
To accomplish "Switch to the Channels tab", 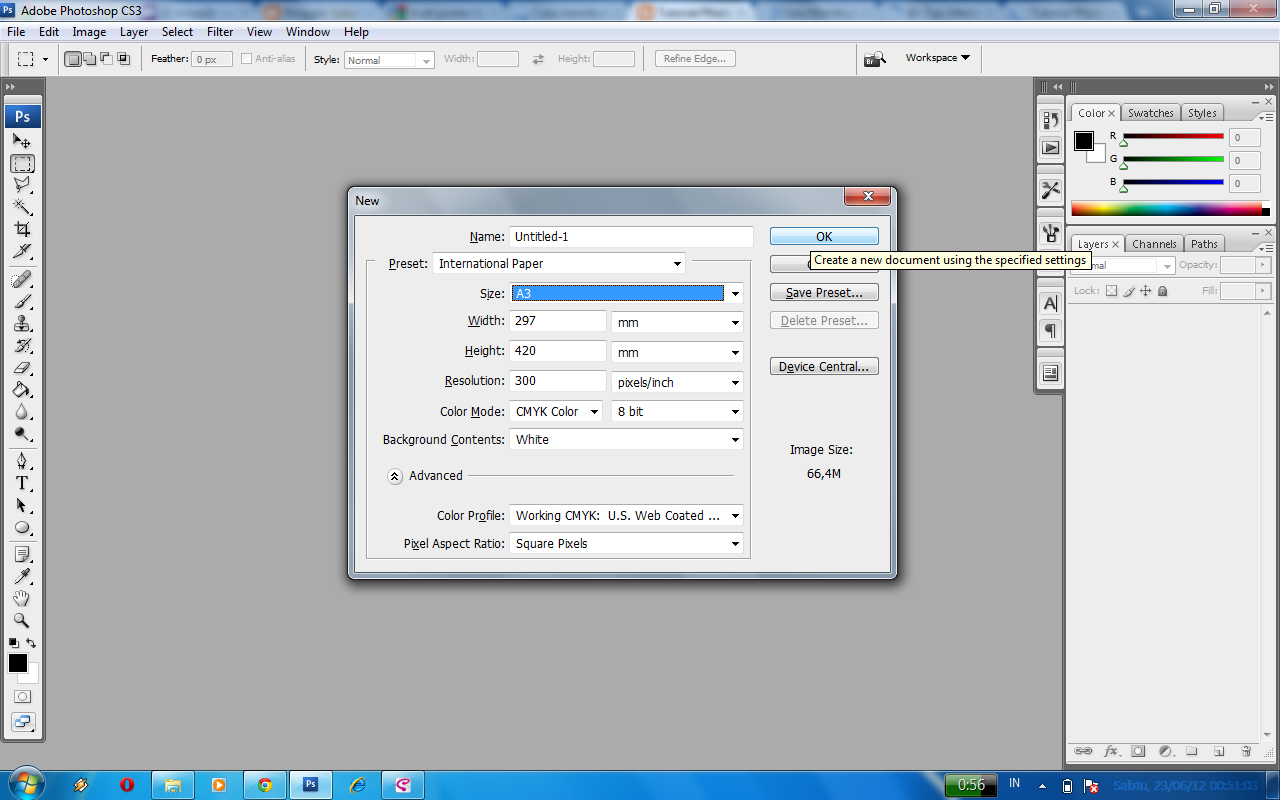I will (x=1154, y=244).
